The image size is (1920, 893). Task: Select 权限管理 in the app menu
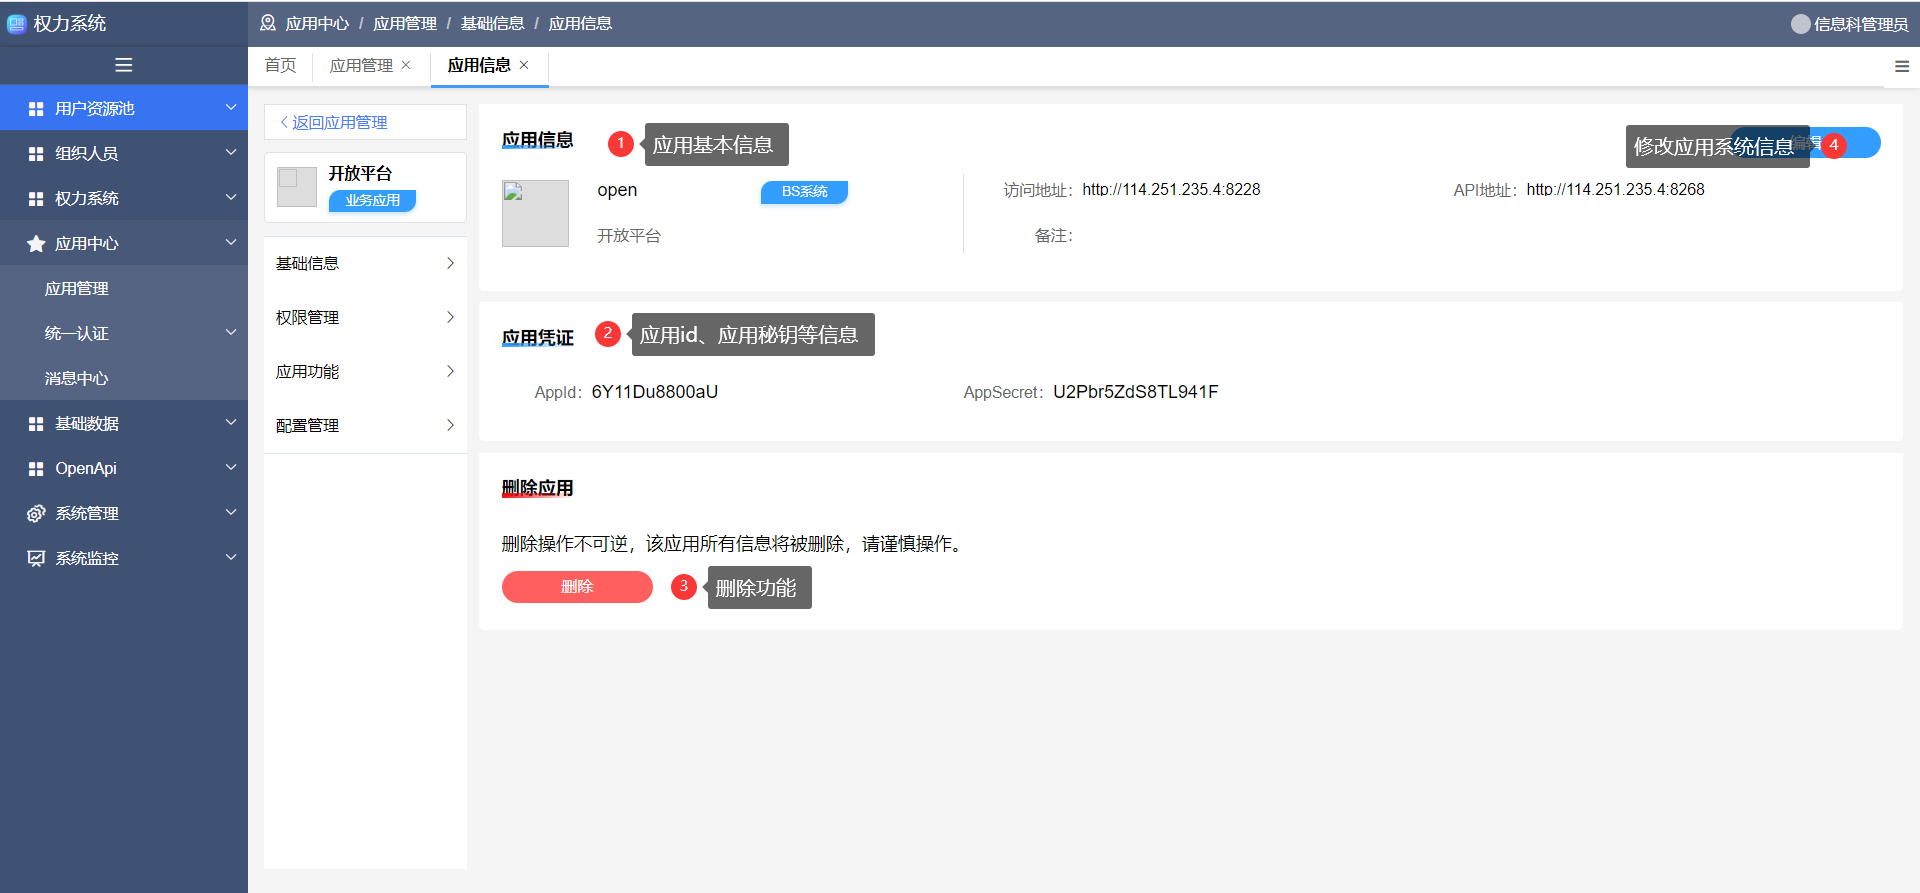click(x=365, y=317)
